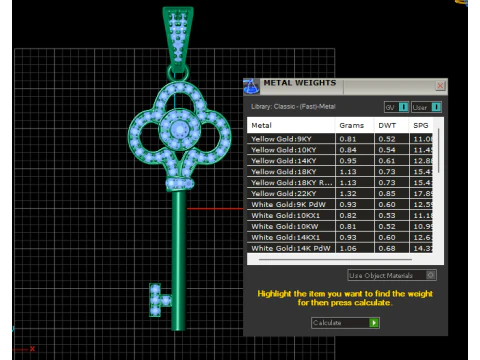The image size is (480, 360).
Task: Toggle the GV library switch
Action: coord(396,107)
